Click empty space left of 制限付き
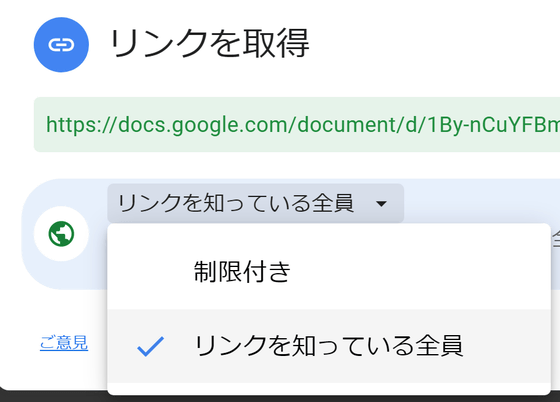Viewport: 560px width, 402px height. click(x=150, y=271)
